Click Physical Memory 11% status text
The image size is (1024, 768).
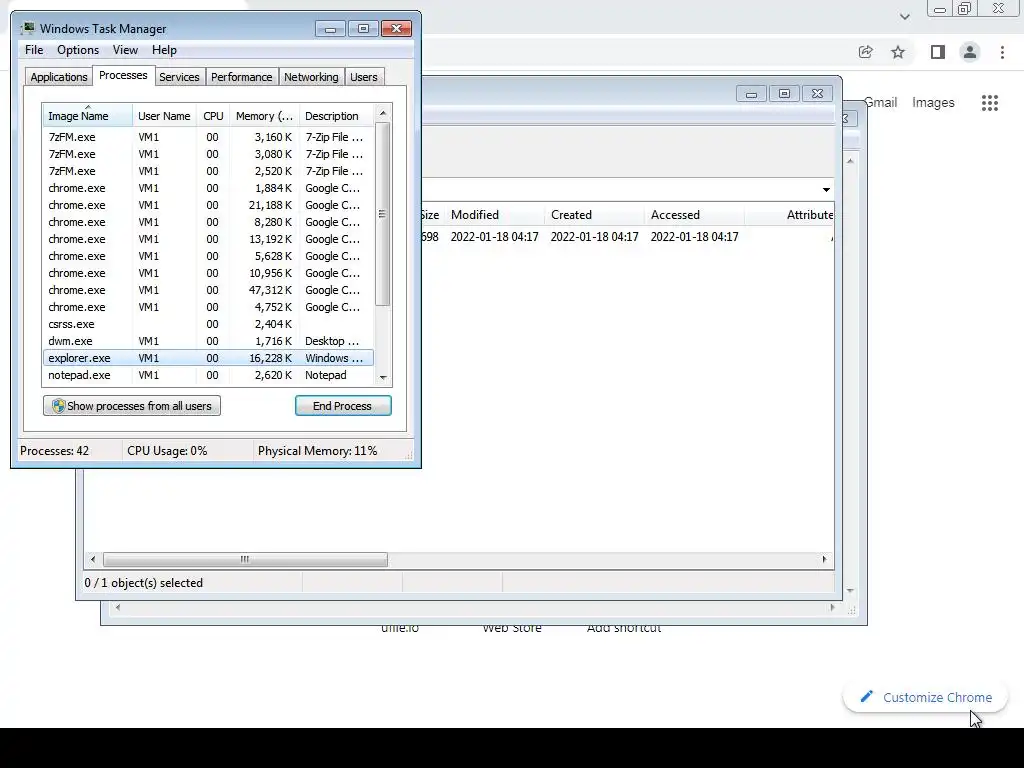[317, 451]
